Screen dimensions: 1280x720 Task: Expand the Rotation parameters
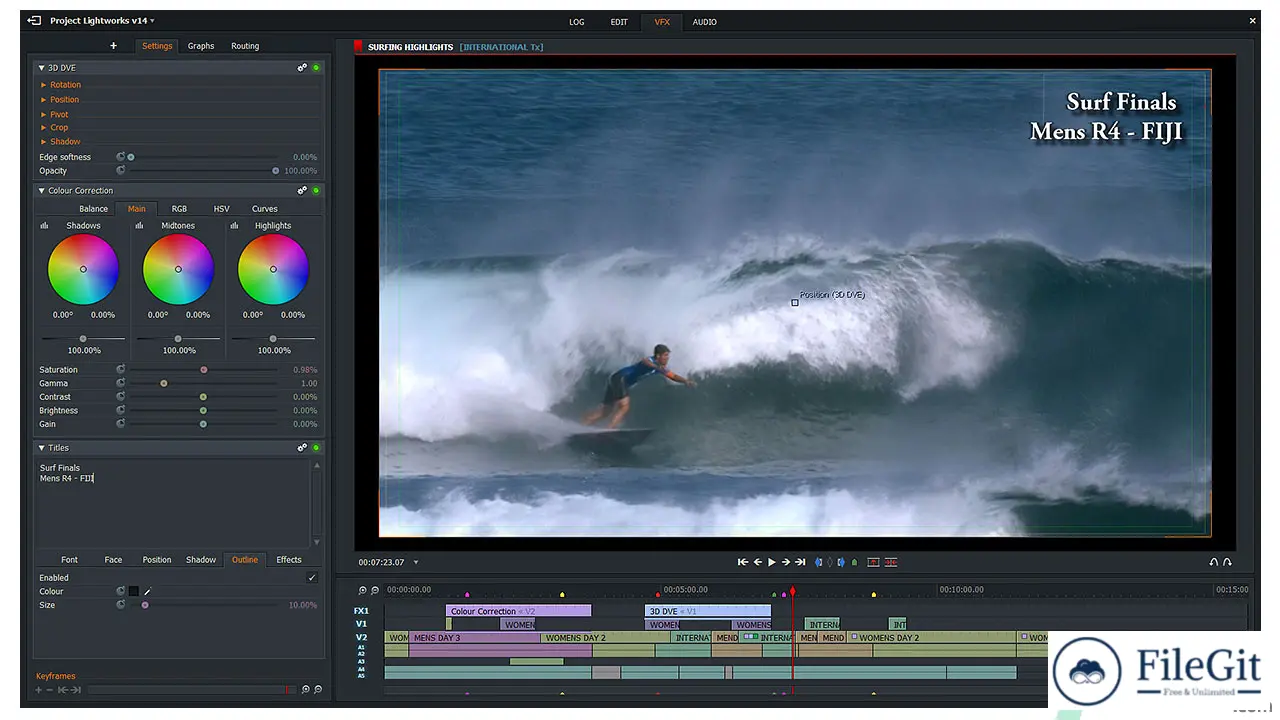(x=44, y=85)
